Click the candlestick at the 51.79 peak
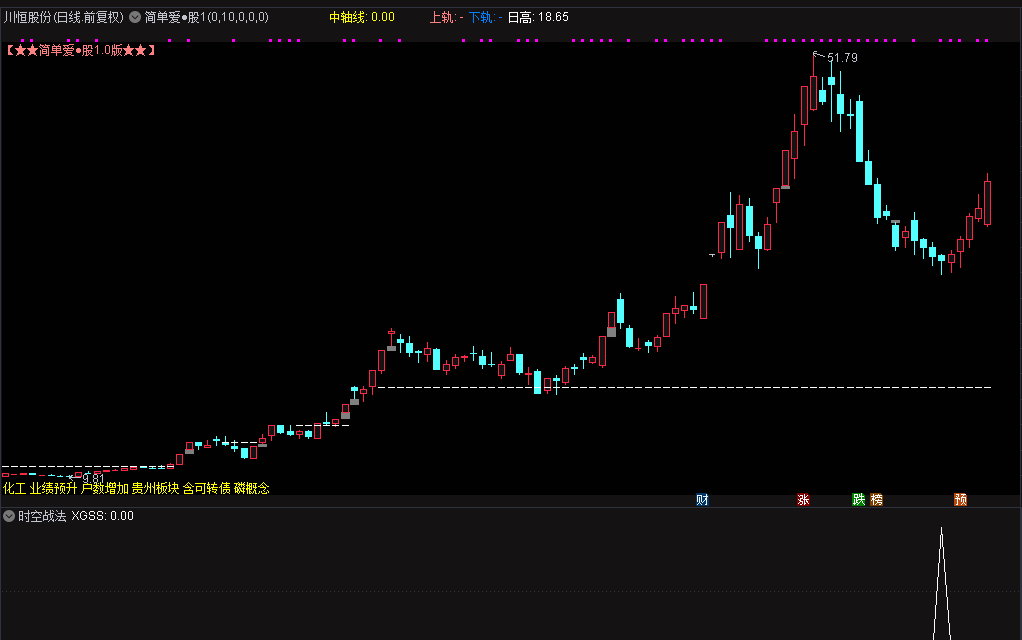Image resolution: width=1022 pixels, height=640 pixels. tap(813, 91)
